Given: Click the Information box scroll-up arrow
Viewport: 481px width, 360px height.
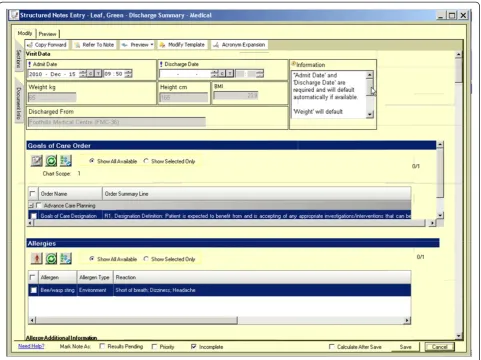Looking at the screenshot, I should click(370, 75).
